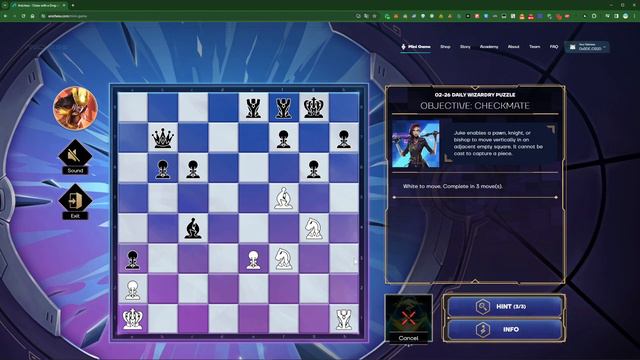Open the Mini Game tab
Image resolution: width=640 pixels, height=360 pixels.
(416, 47)
